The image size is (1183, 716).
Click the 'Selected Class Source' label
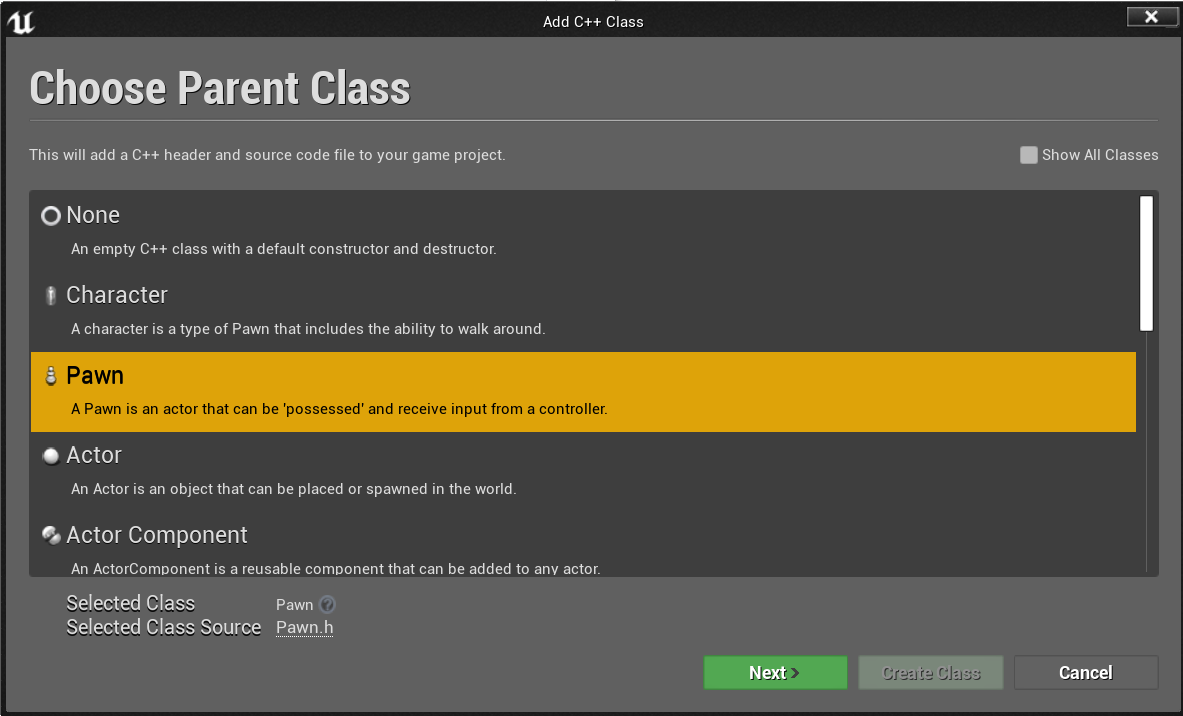click(164, 628)
